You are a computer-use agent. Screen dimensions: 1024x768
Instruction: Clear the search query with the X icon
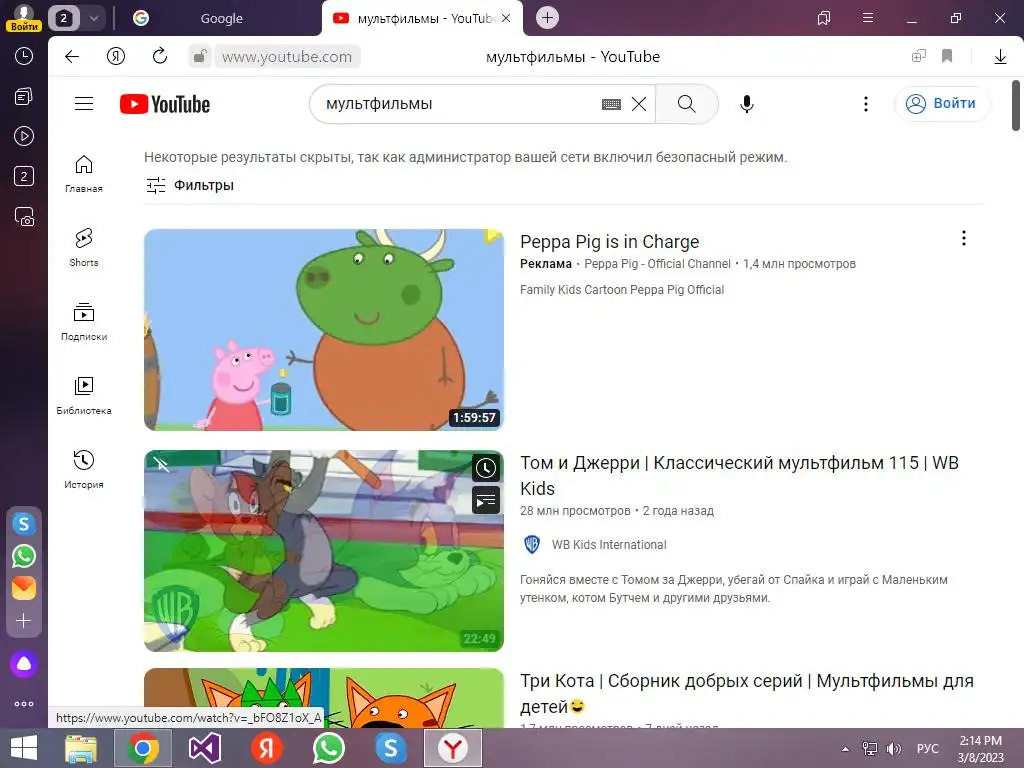(x=639, y=104)
